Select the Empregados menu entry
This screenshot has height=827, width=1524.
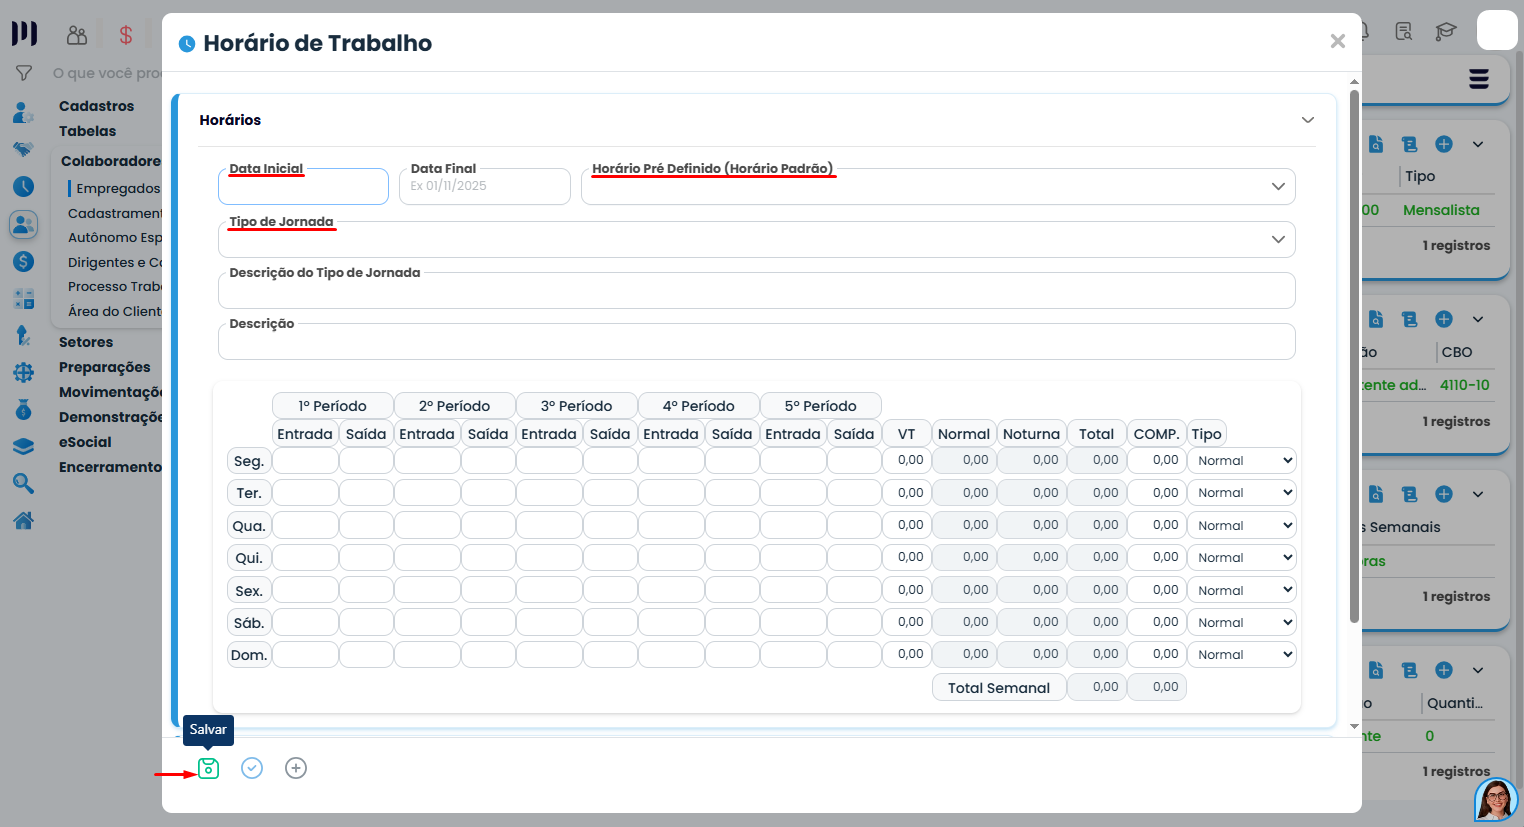[120, 187]
